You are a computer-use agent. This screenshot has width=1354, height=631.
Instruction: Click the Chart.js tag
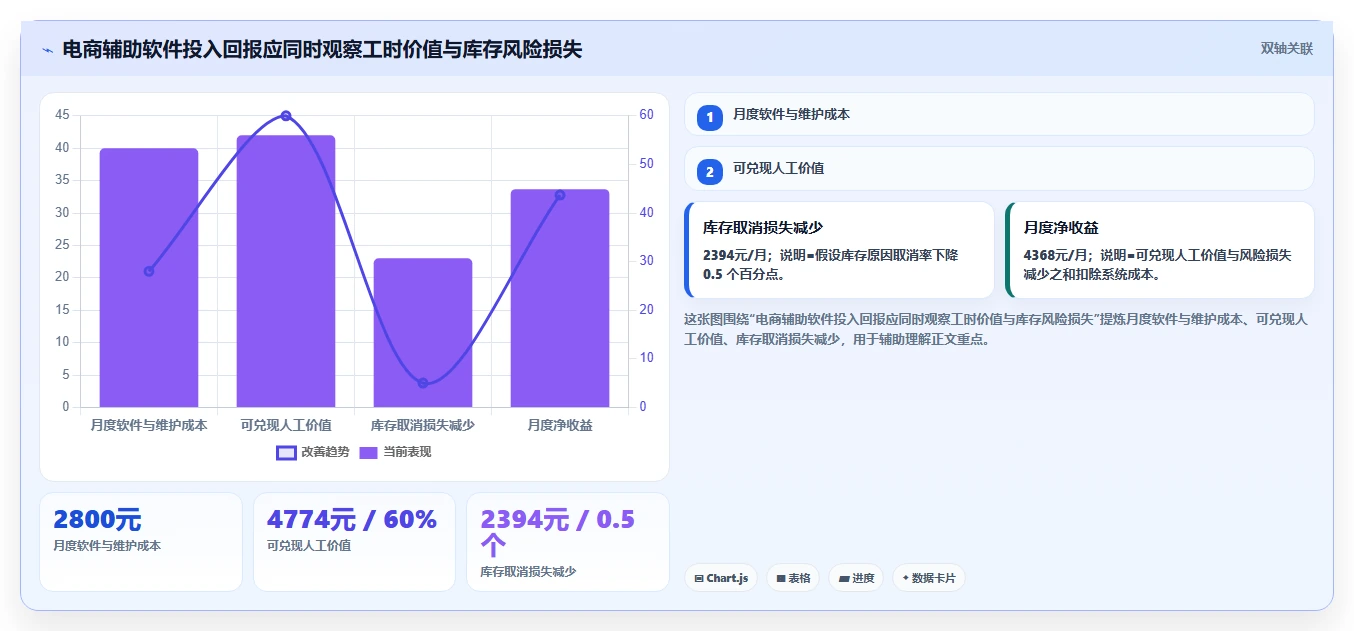tap(721, 578)
